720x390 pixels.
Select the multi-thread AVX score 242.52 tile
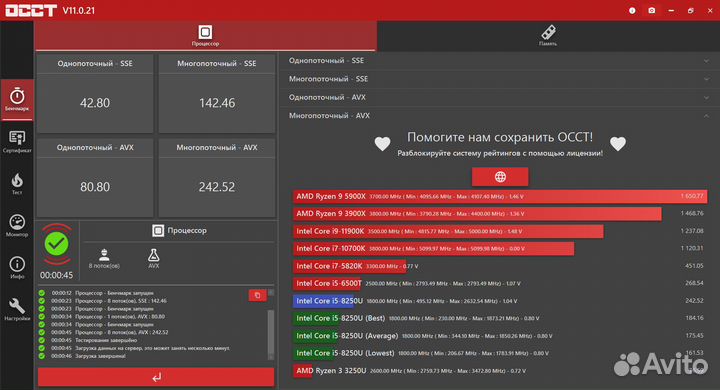tap(217, 178)
